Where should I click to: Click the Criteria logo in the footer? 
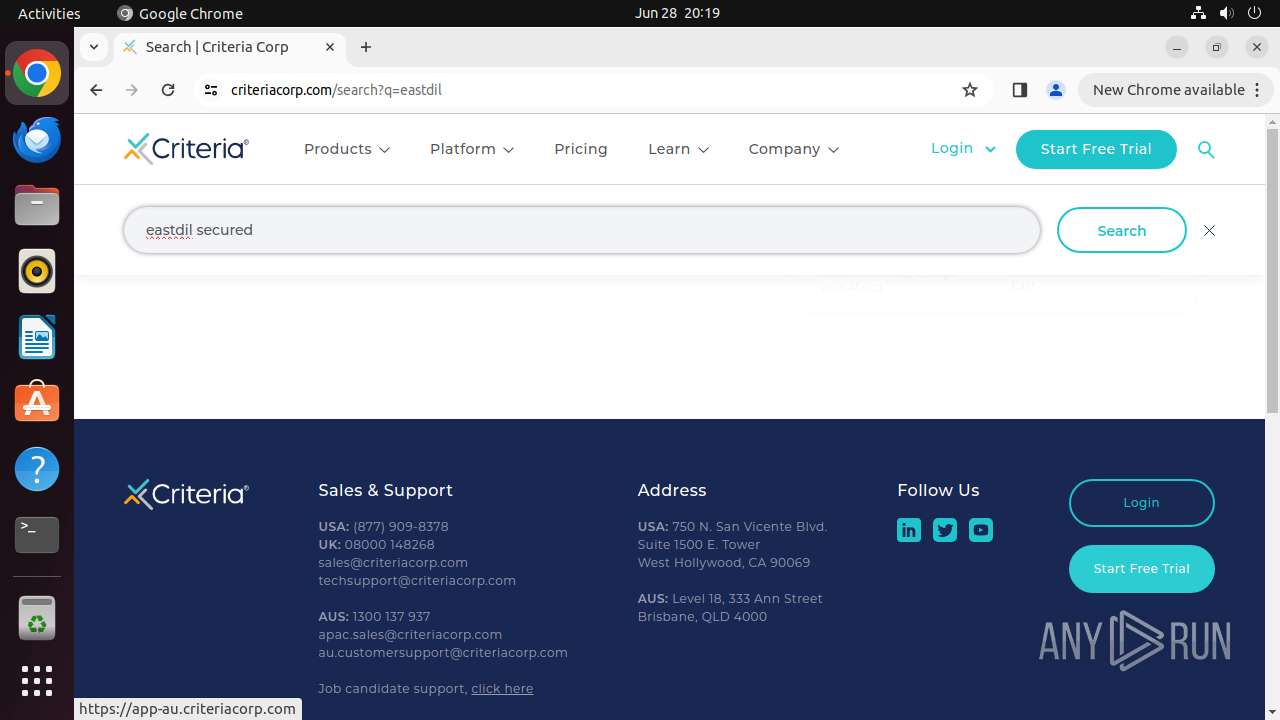click(x=186, y=494)
